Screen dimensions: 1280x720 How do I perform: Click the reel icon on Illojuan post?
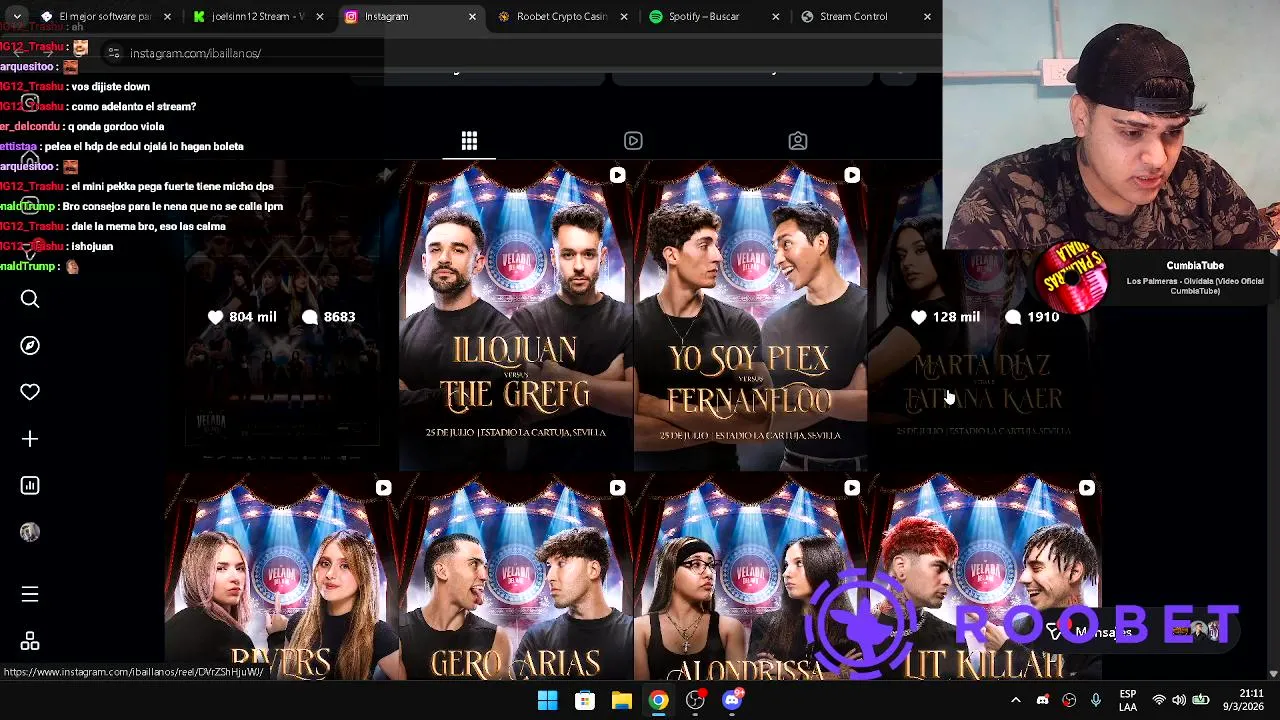tap(617, 175)
